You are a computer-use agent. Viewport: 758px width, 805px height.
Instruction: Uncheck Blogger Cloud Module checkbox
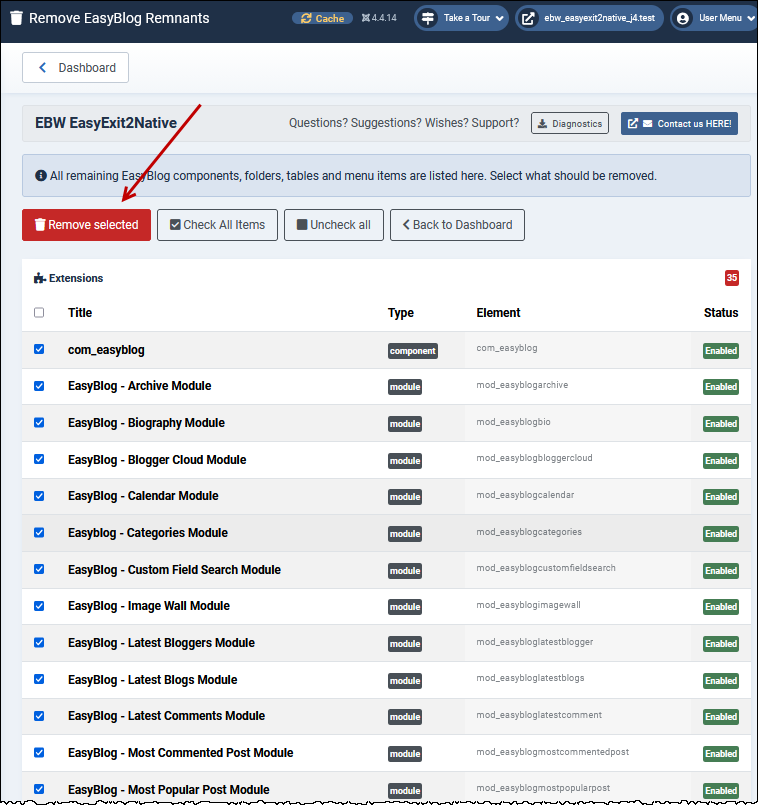pyautogui.click(x=39, y=459)
